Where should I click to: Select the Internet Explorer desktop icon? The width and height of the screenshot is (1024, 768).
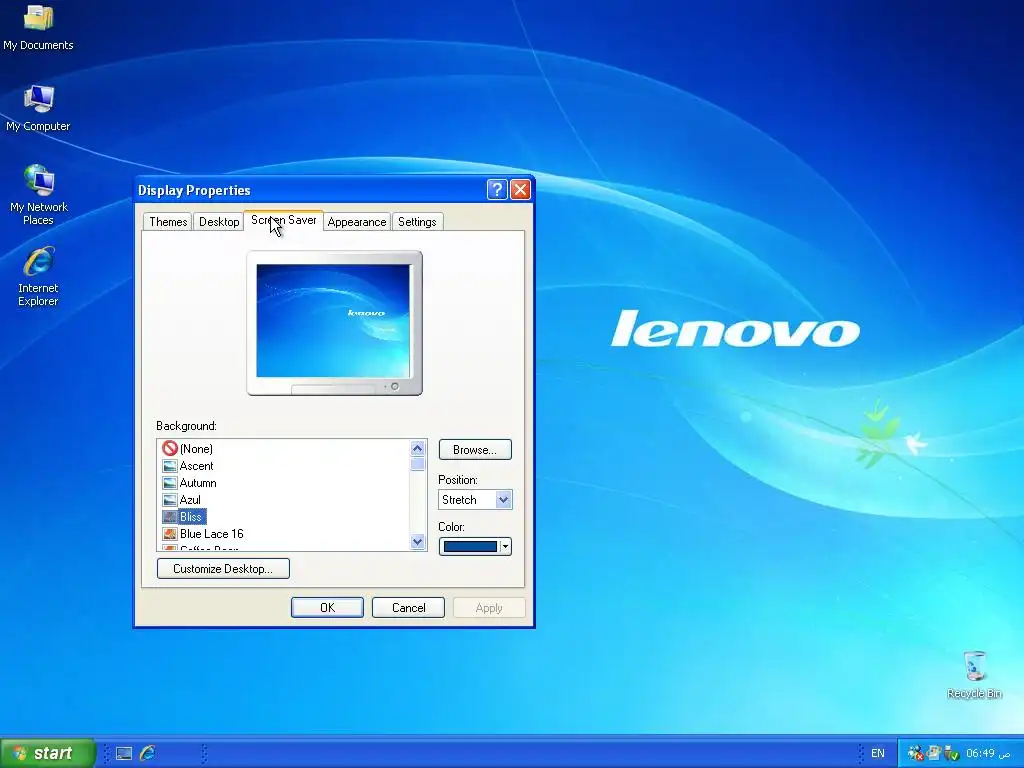click(39, 276)
